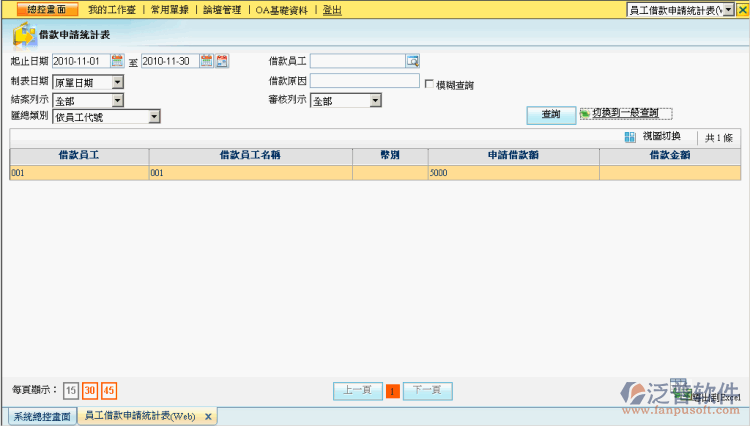
Task: Select the 5000 amount cell
Action: point(513,173)
